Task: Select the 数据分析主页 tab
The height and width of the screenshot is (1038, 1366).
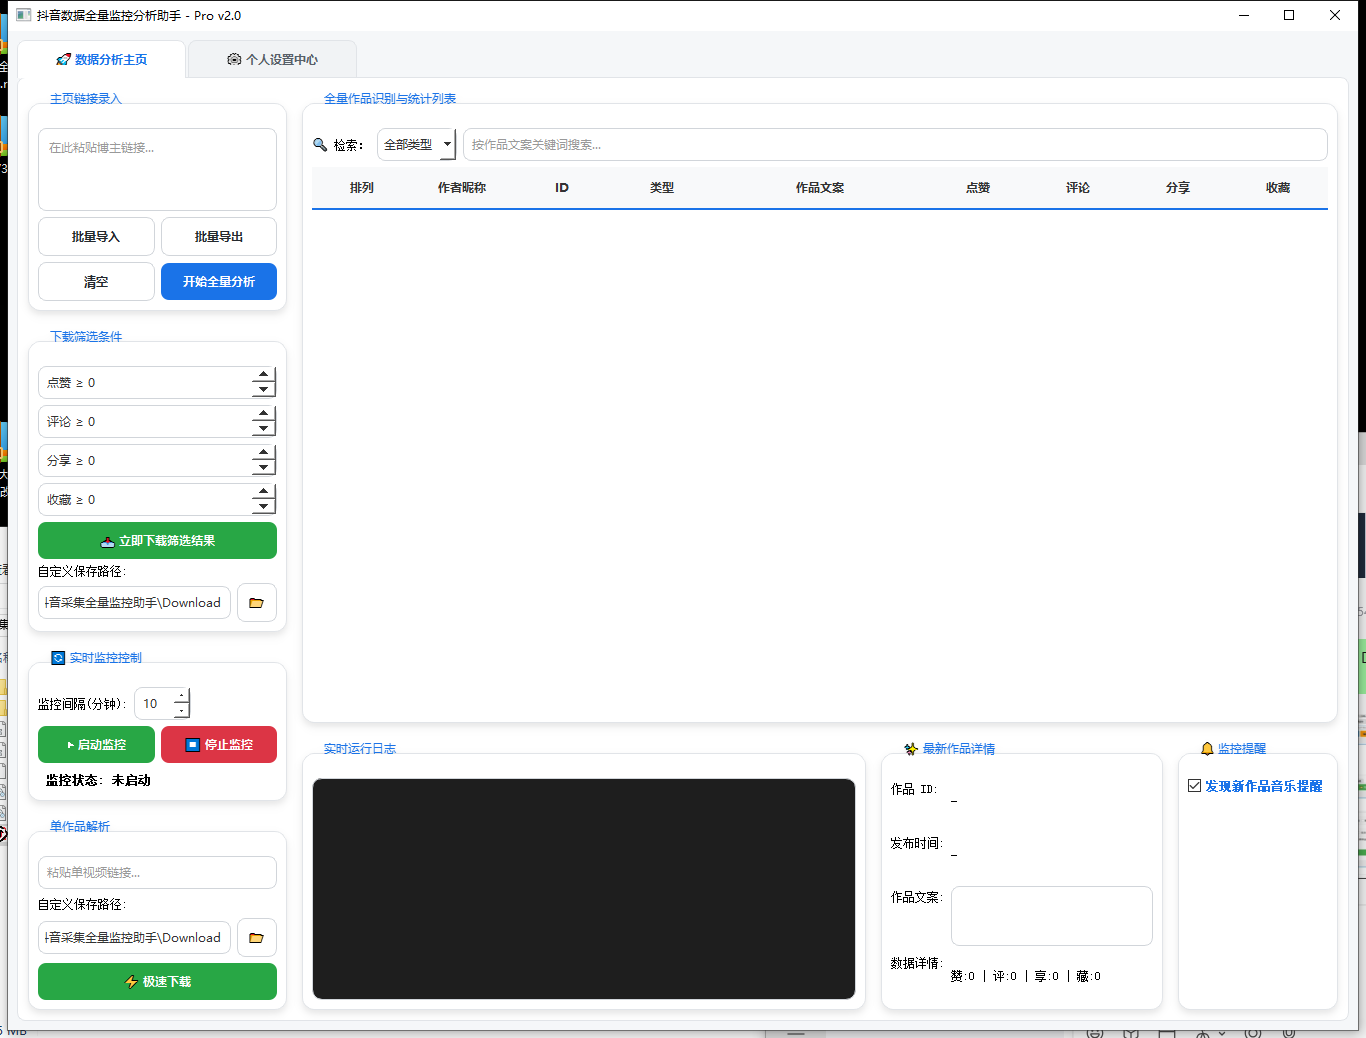Action: pos(102,60)
